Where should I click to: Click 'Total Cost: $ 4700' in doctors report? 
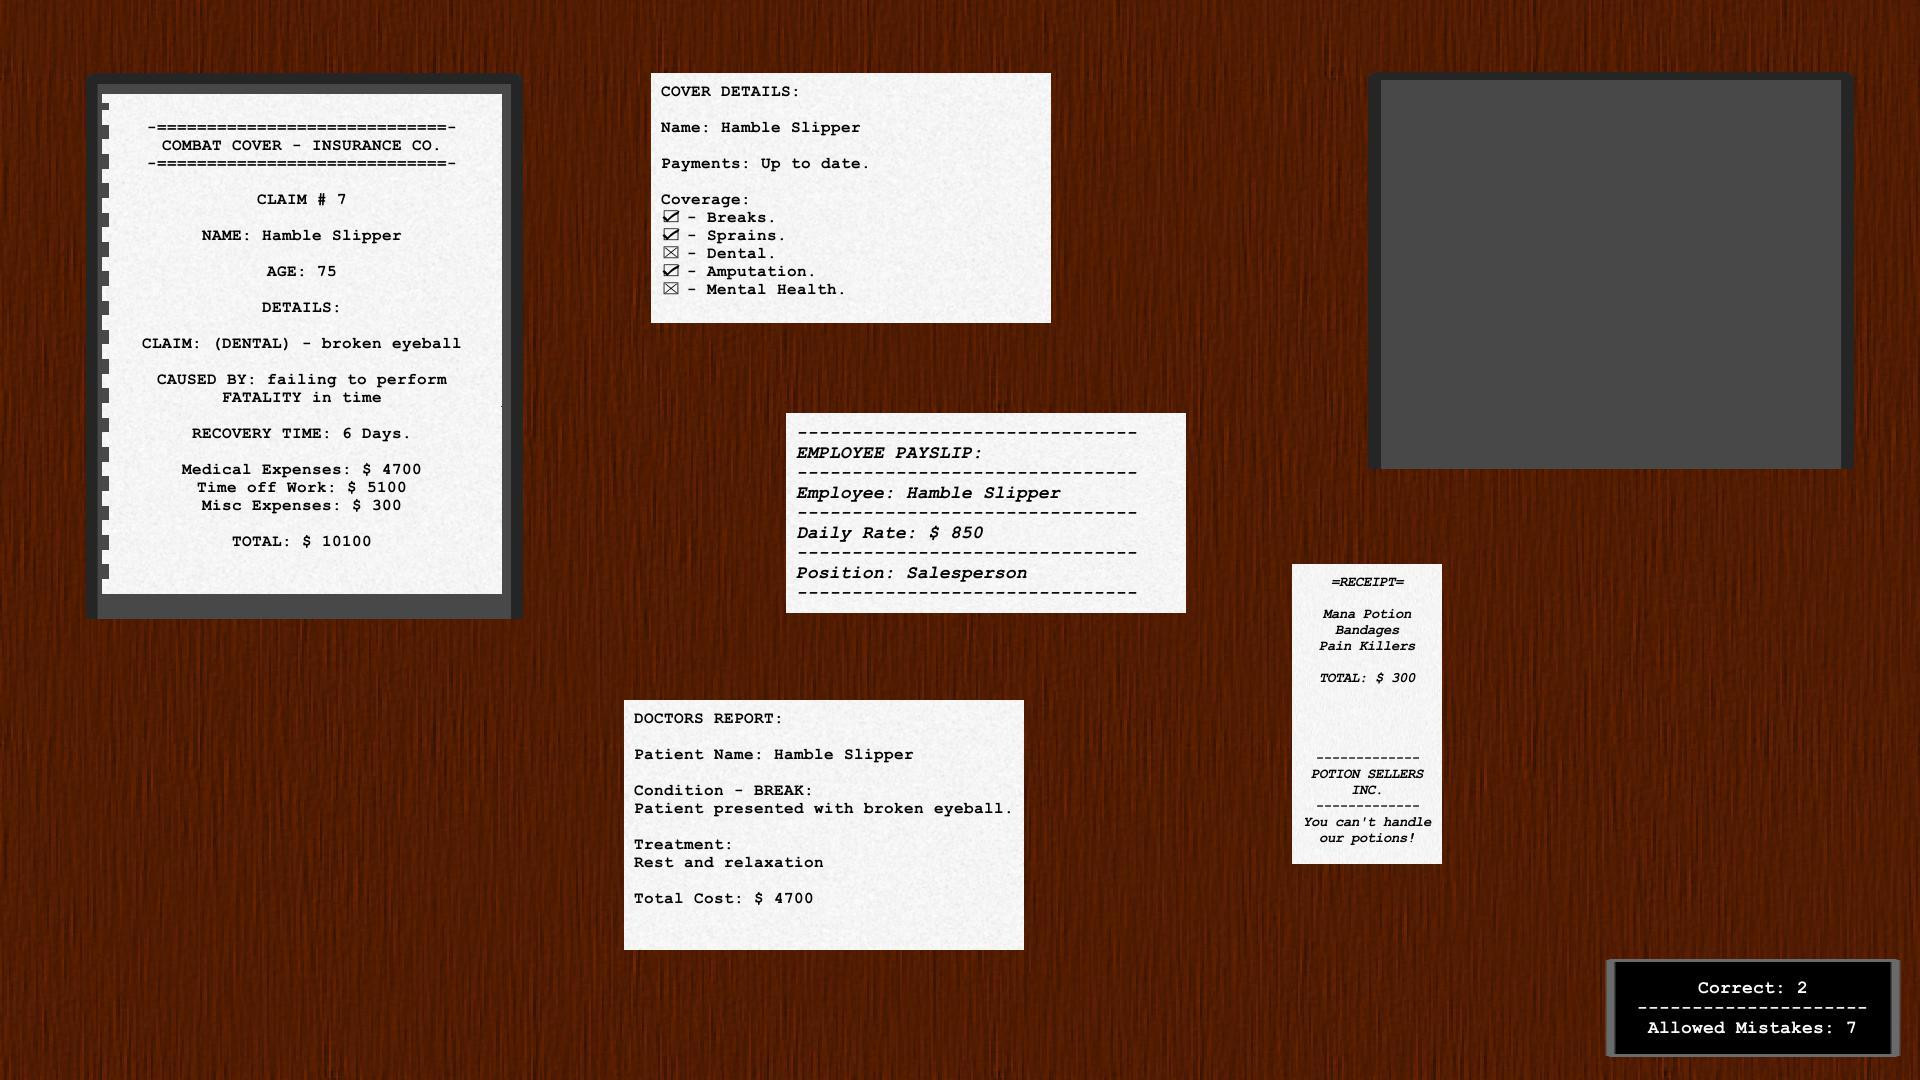coord(723,898)
